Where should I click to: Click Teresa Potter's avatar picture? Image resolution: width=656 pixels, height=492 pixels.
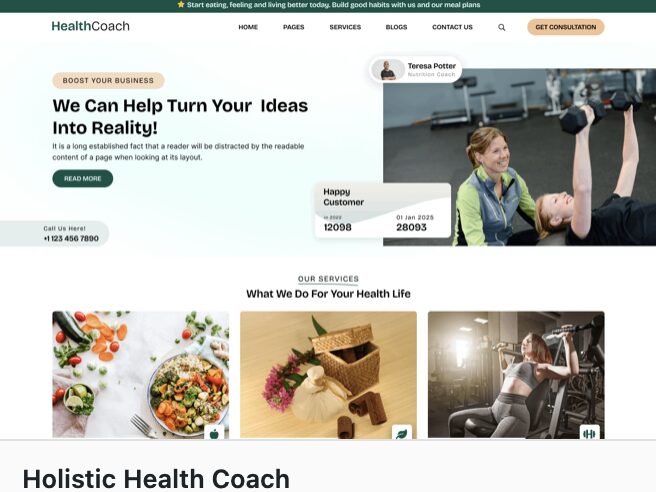click(388, 69)
